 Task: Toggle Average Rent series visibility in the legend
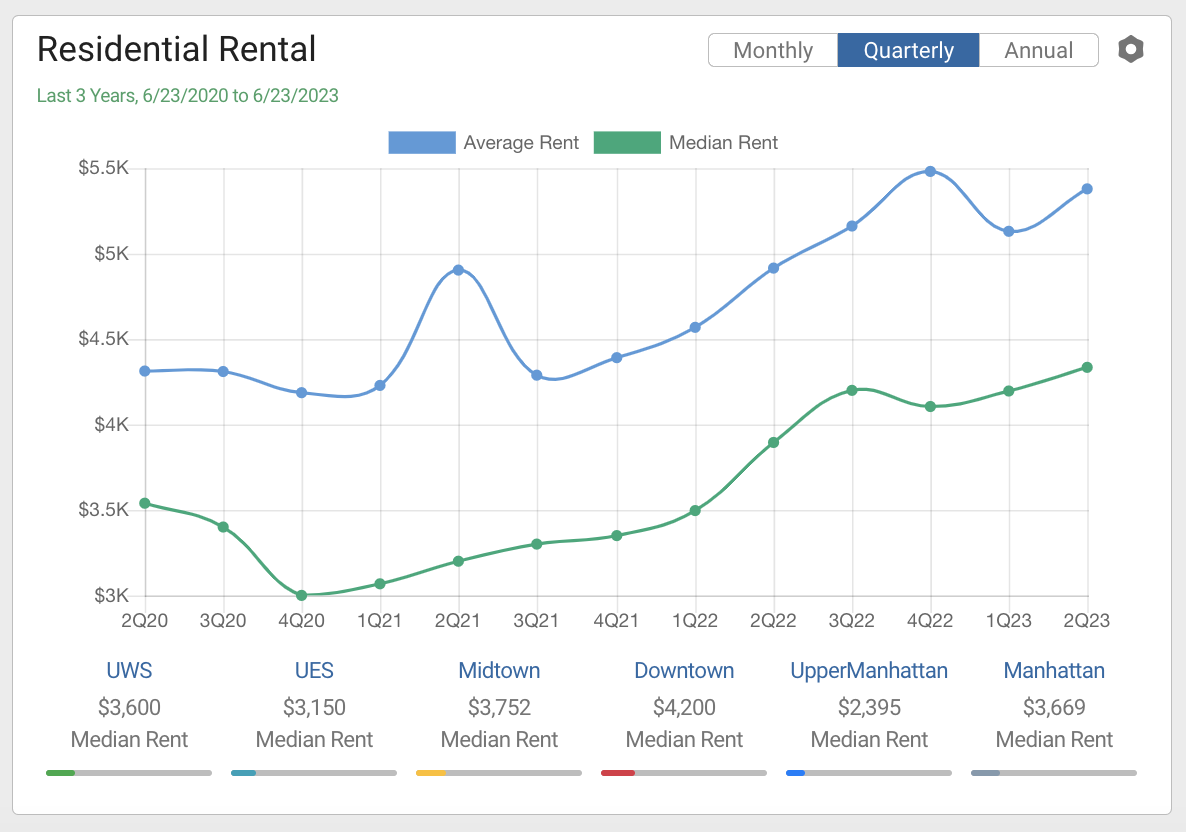tap(422, 142)
